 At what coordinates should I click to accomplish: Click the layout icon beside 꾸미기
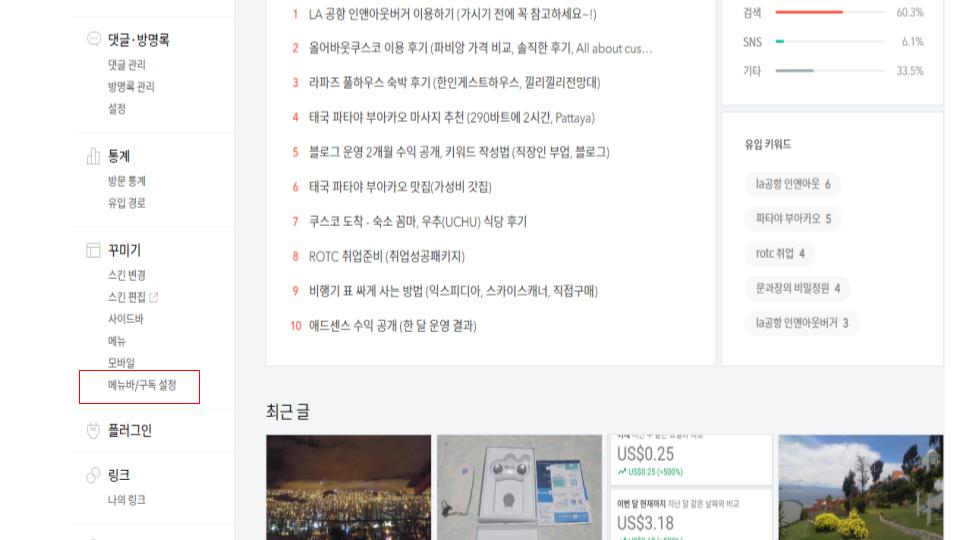click(93, 250)
